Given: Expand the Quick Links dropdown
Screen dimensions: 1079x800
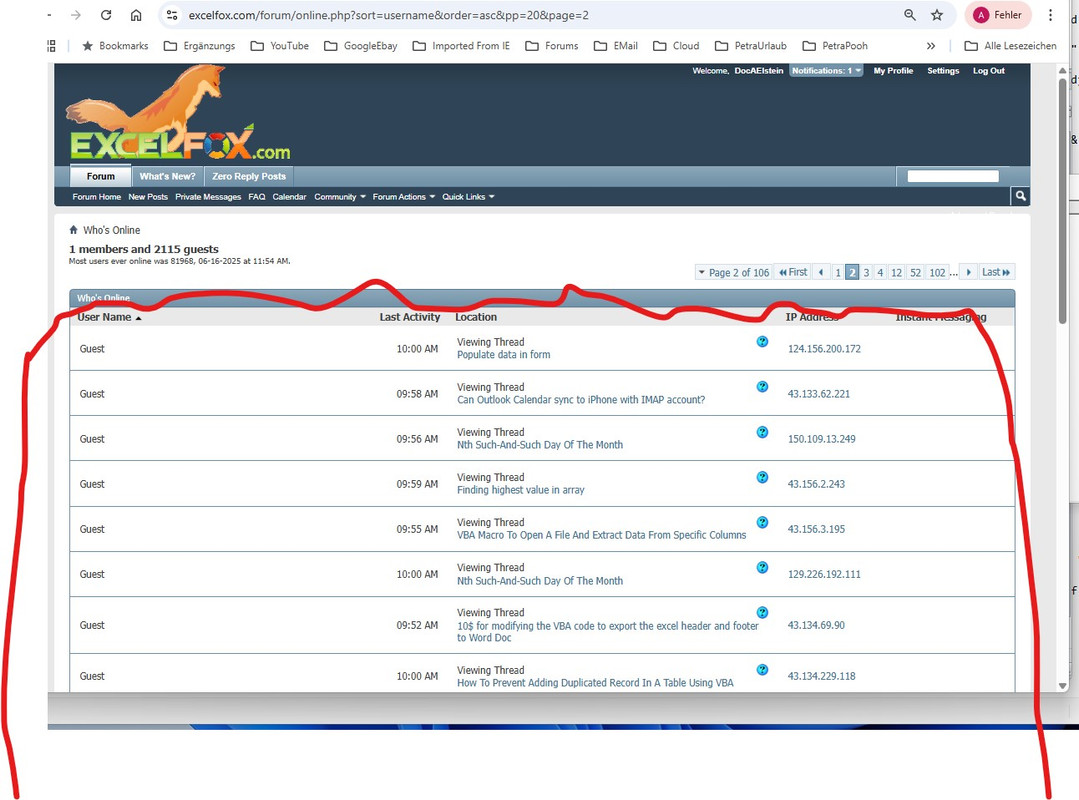Looking at the screenshot, I should click(468, 197).
